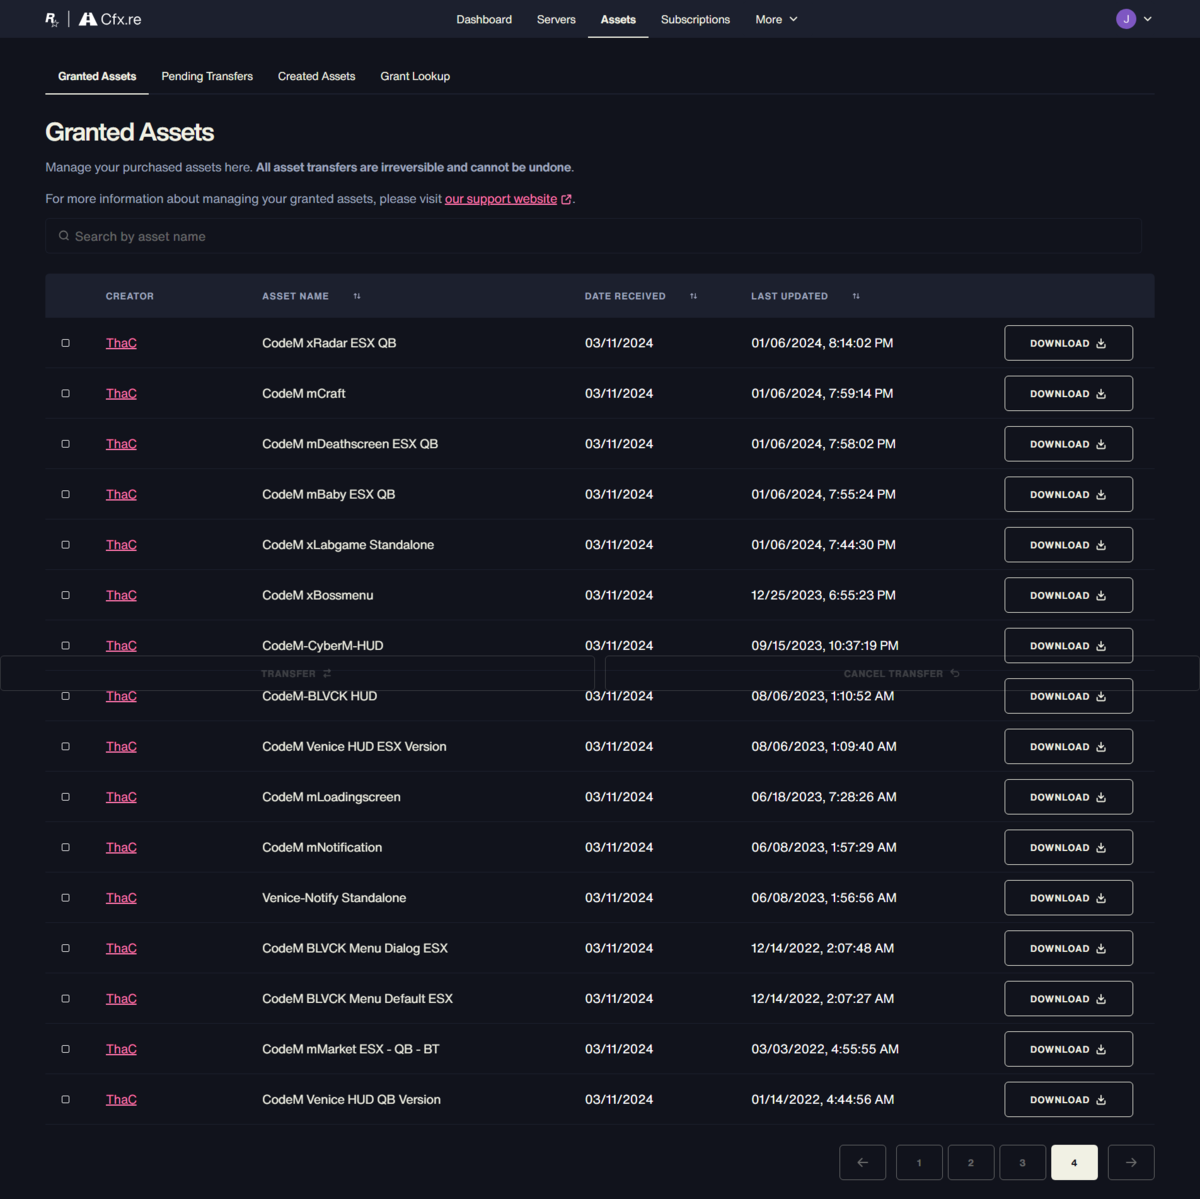The width and height of the screenshot is (1200, 1199).
Task: Download CodeM mCraft asset
Action: coord(1068,393)
